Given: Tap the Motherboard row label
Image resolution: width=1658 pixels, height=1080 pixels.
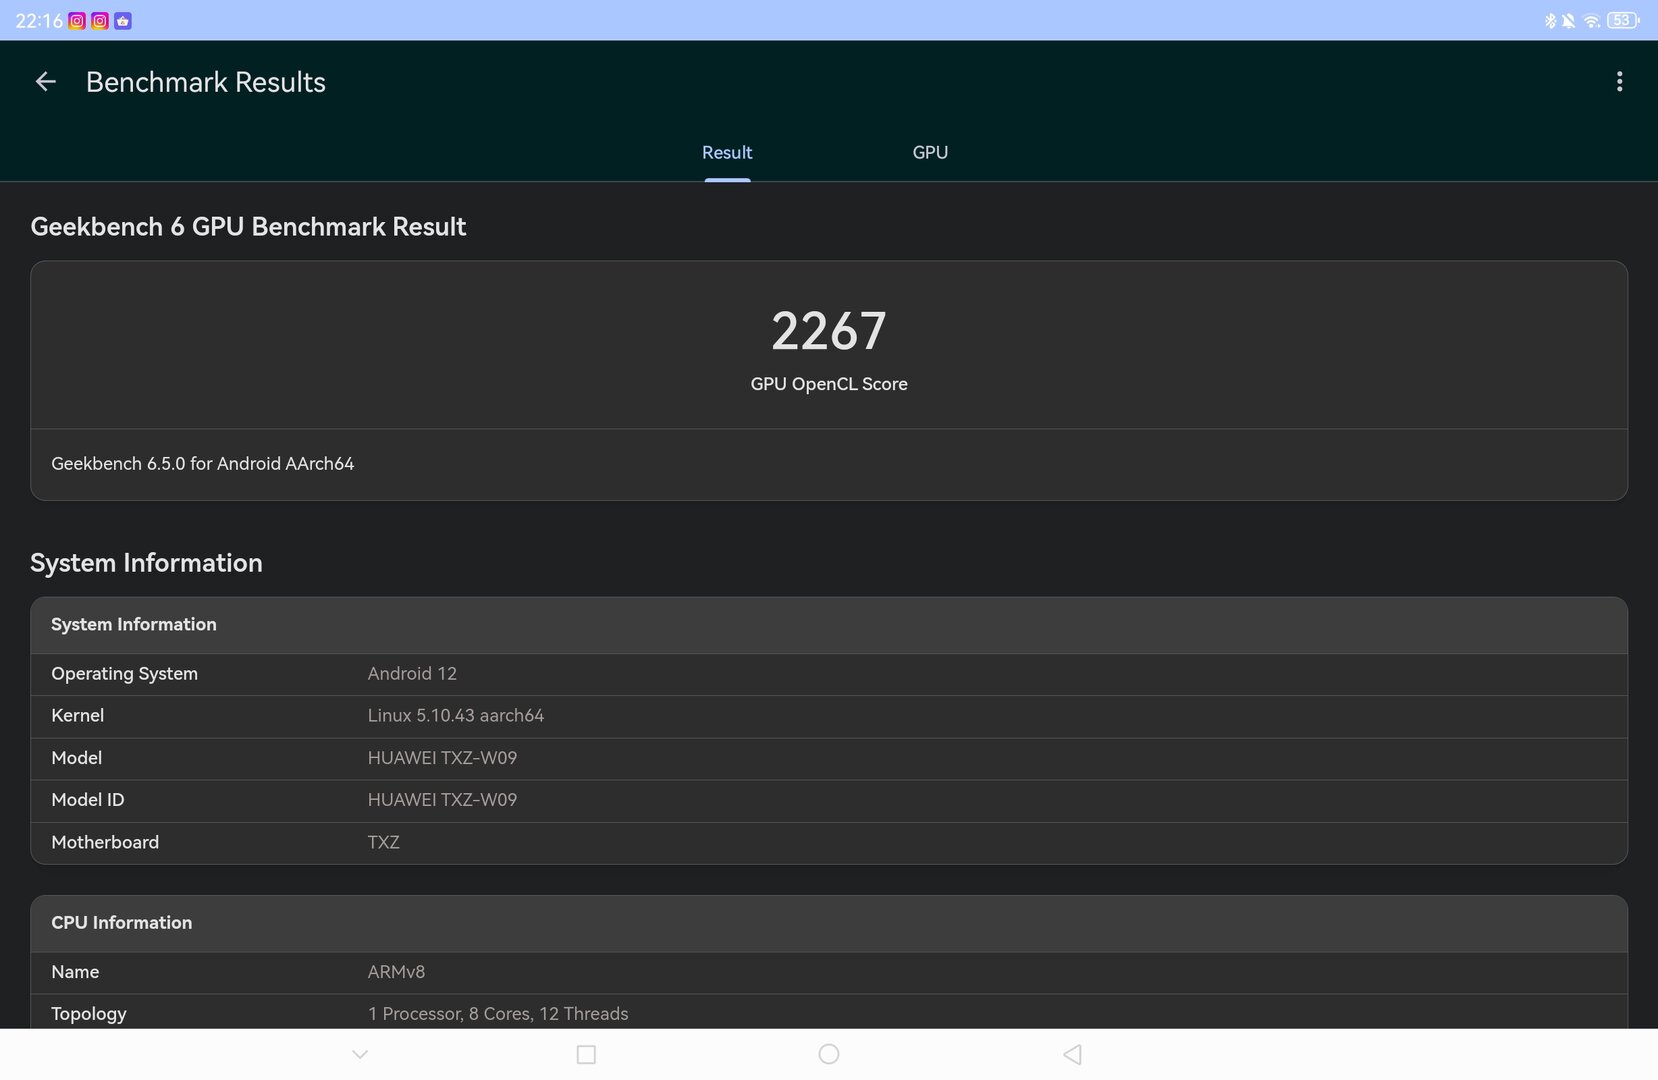Looking at the screenshot, I should pos(105,843).
